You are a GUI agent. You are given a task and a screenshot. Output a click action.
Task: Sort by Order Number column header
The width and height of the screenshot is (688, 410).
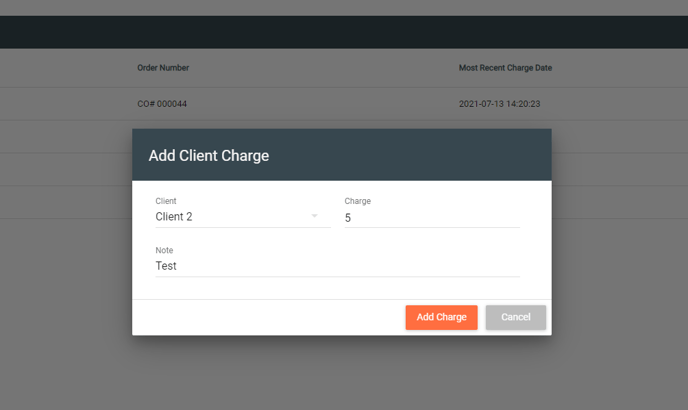pos(163,68)
